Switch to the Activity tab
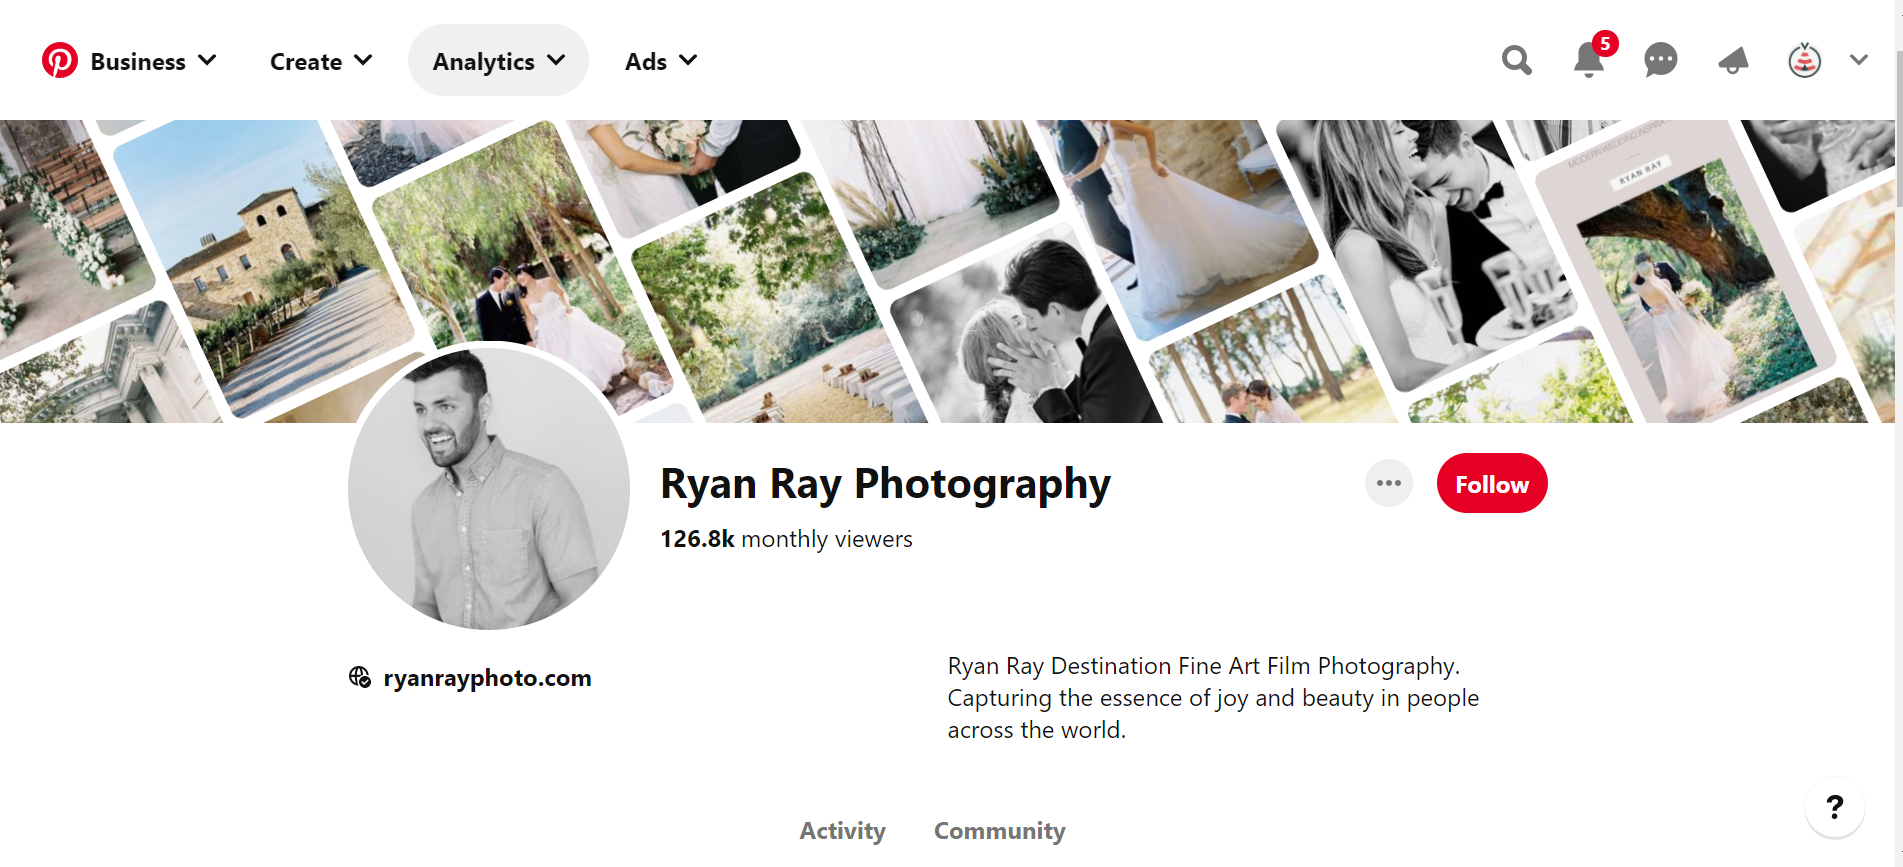 click(842, 831)
